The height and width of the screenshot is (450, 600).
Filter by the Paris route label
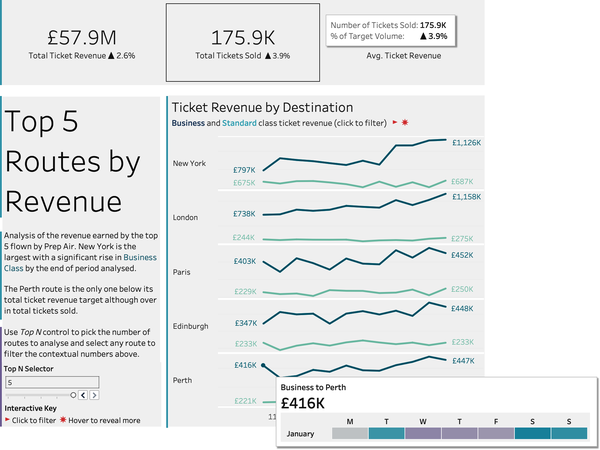[183, 271]
